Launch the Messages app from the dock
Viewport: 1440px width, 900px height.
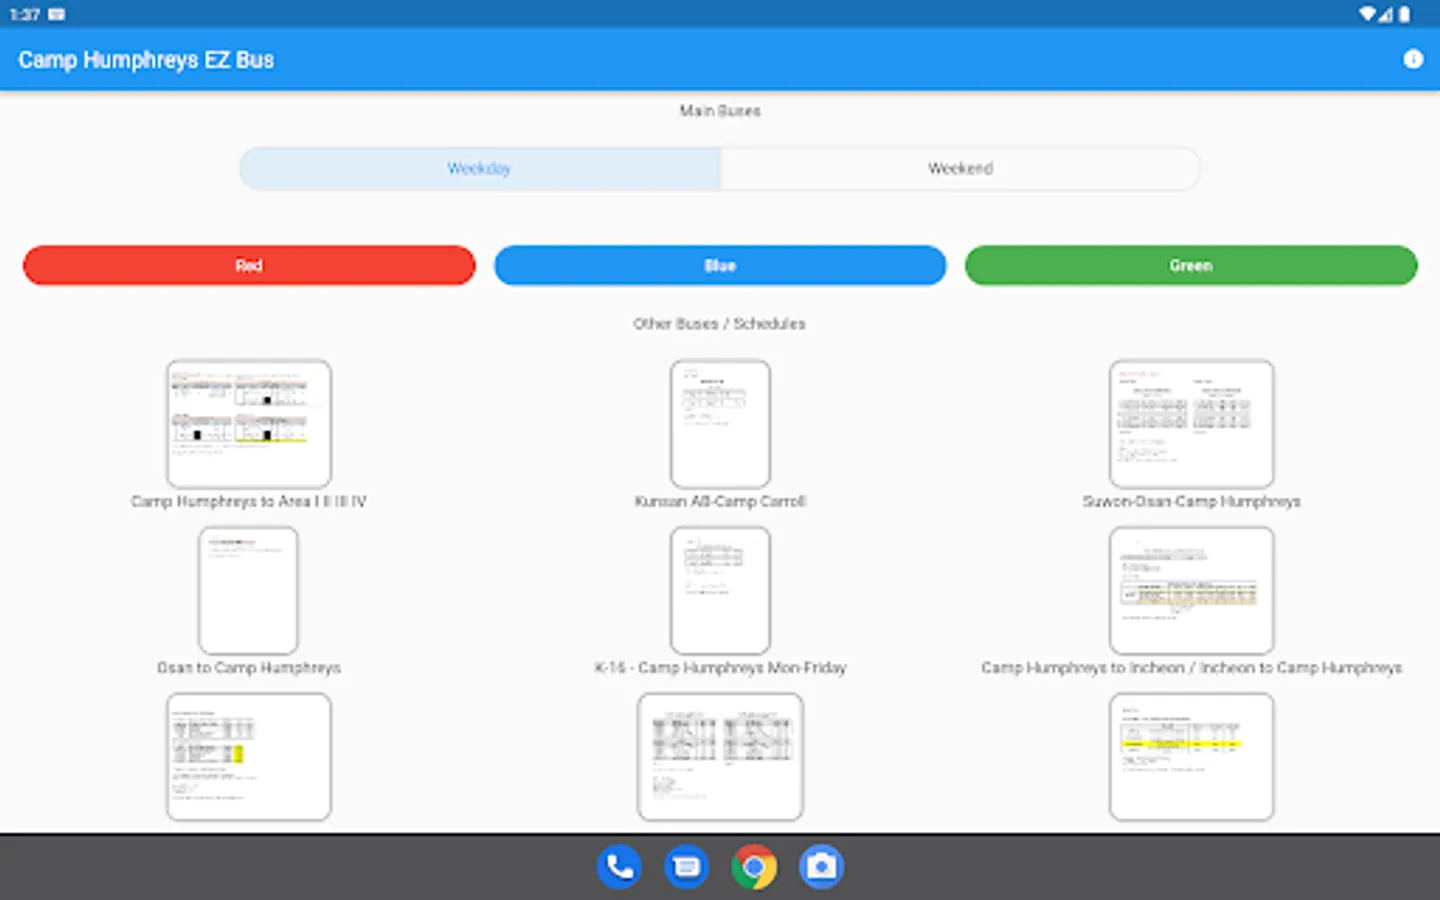click(x=686, y=867)
